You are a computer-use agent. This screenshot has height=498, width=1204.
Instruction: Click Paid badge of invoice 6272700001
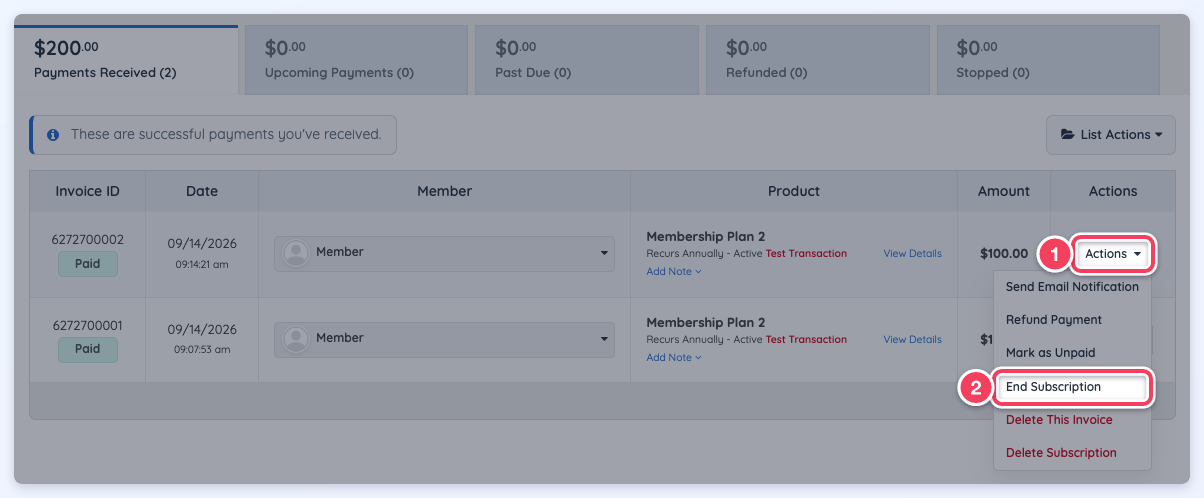coord(87,350)
